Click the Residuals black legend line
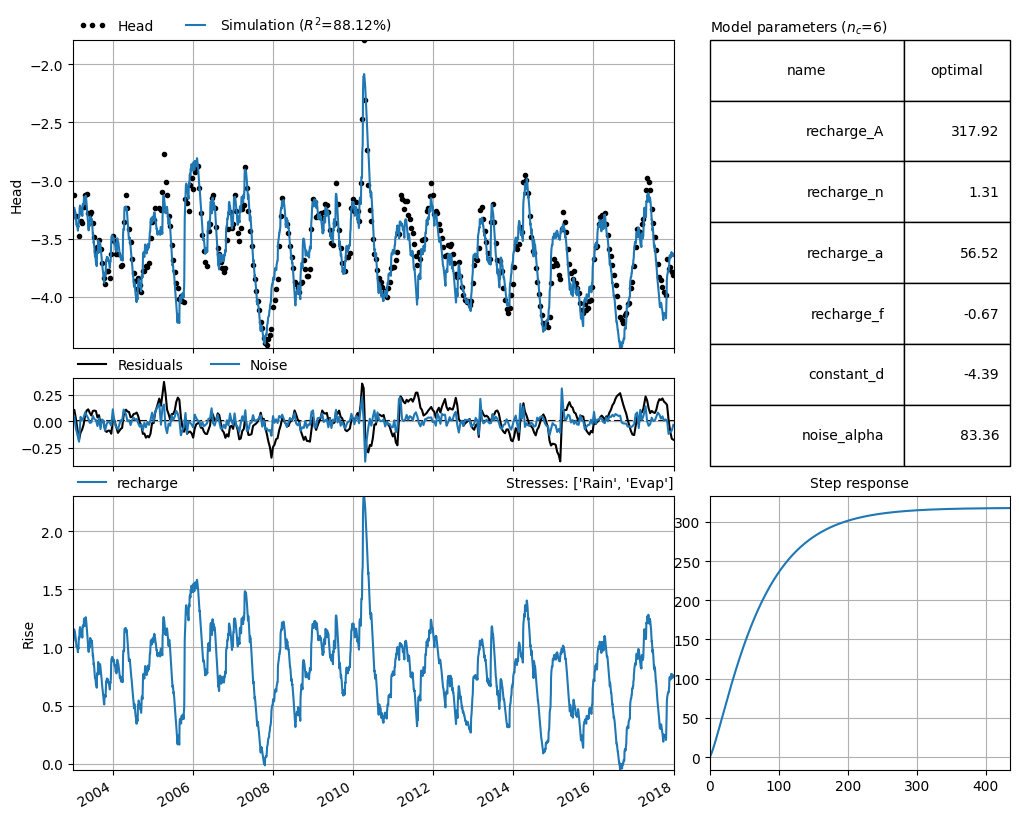Screen dimensions: 1019x819 (92, 365)
